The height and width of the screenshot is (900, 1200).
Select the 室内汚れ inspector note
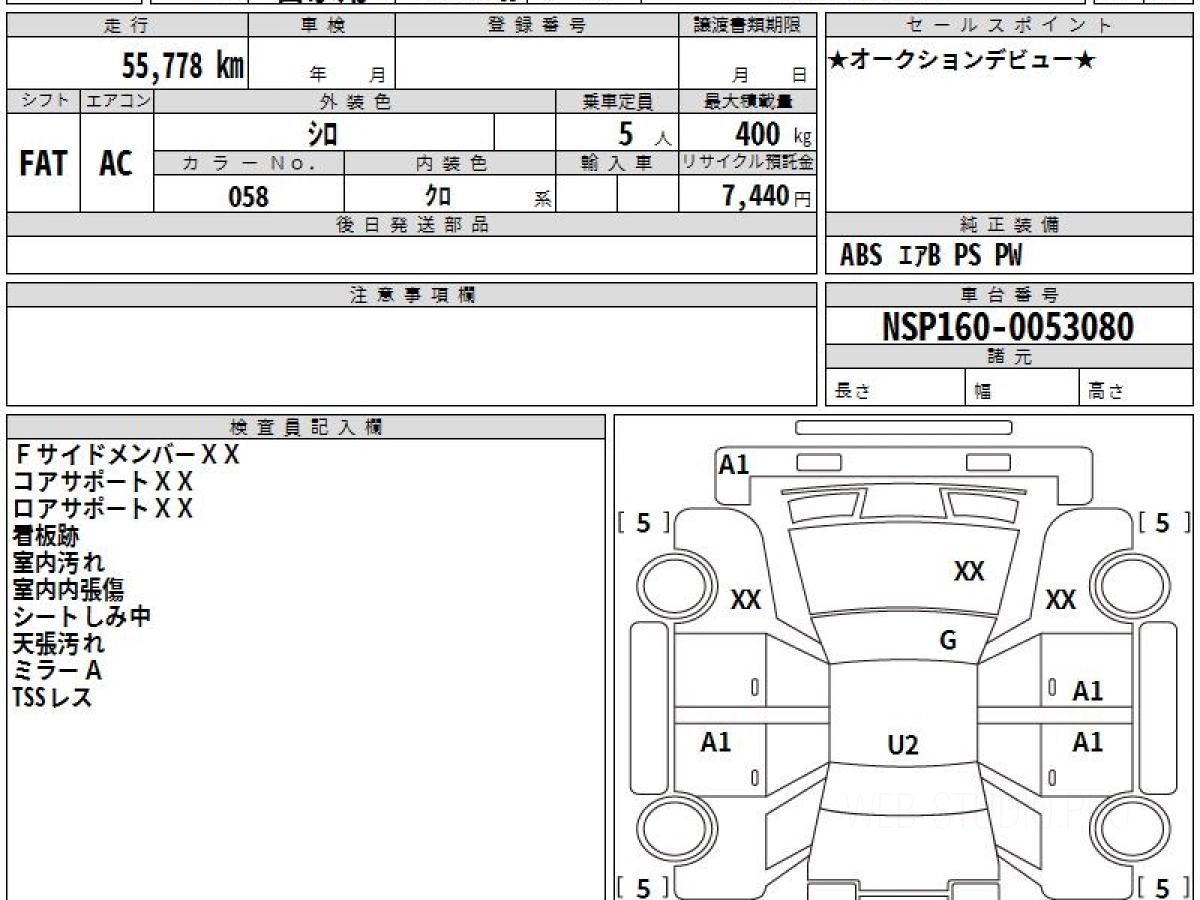pyautogui.click(x=59, y=563)
